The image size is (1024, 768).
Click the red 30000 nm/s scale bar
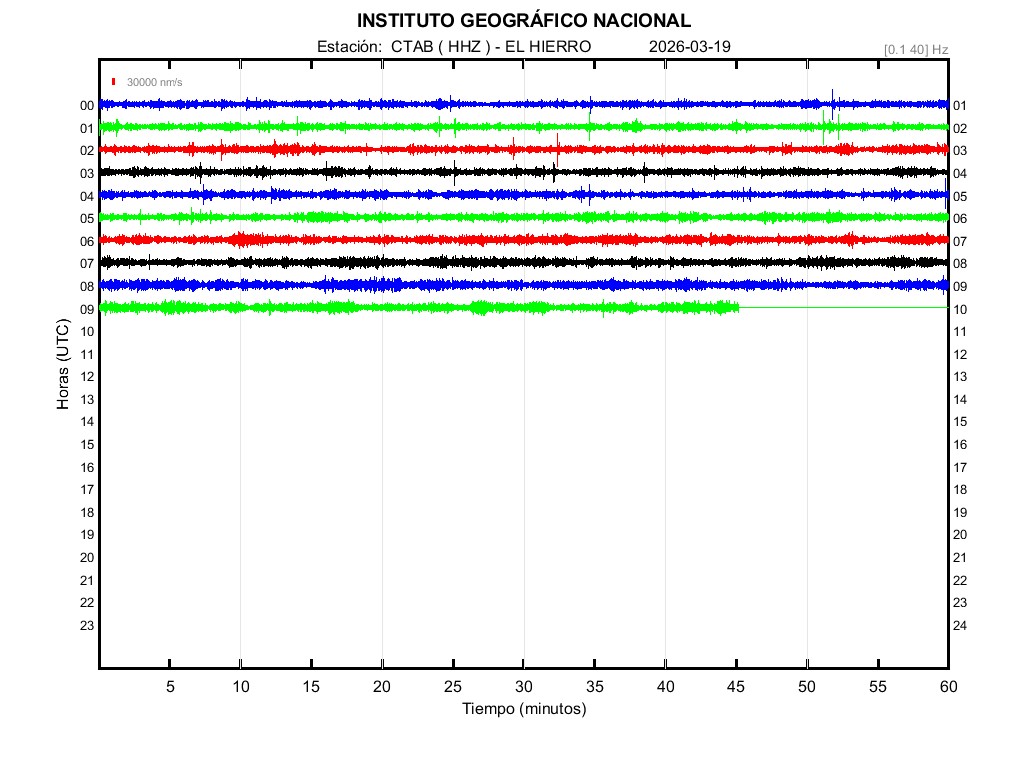pos(115,82)
